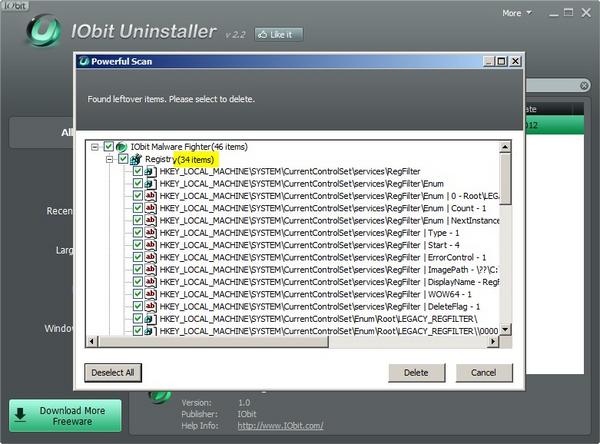Uncheck the Count - 1 value checkbox
Screen dimensions: 600x444
pyautogui.click(x=138, y=208)
